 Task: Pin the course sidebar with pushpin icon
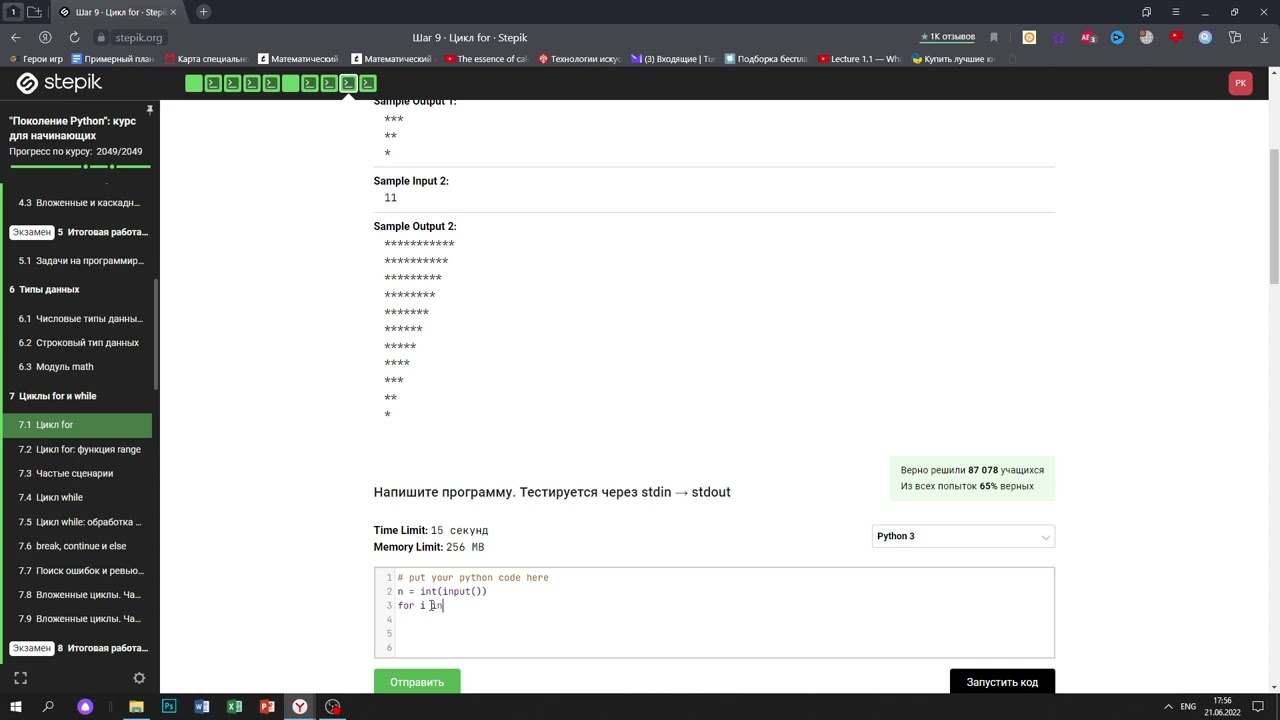pos(150,110)
